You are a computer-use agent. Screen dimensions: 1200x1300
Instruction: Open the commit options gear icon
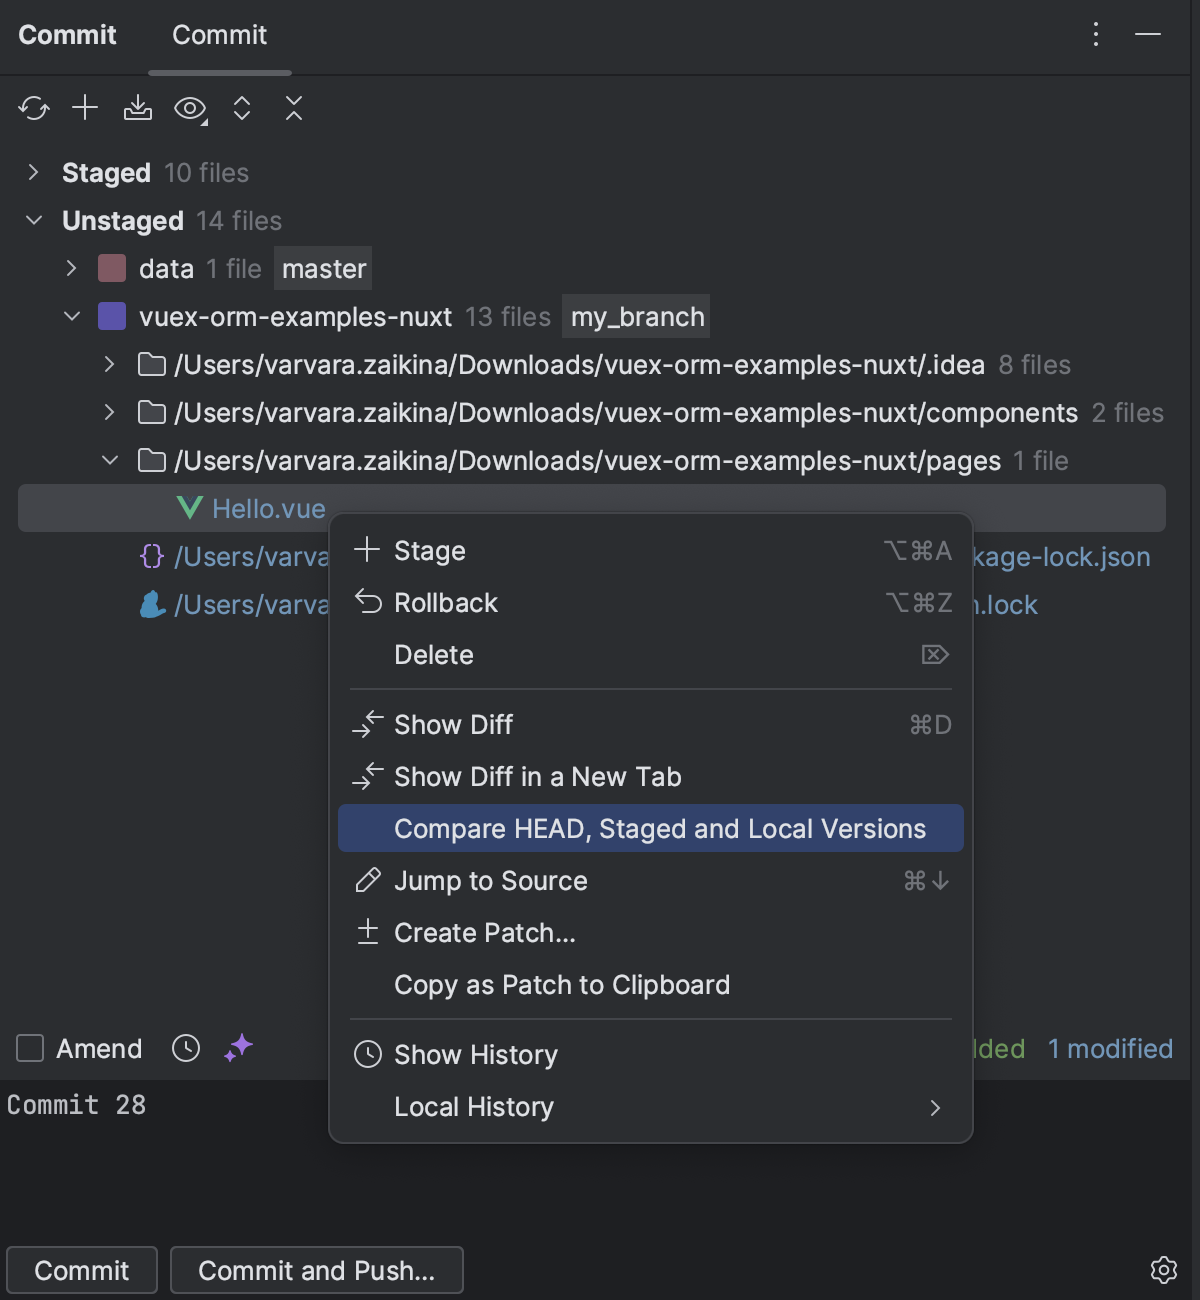(x=1166, y=1268)
